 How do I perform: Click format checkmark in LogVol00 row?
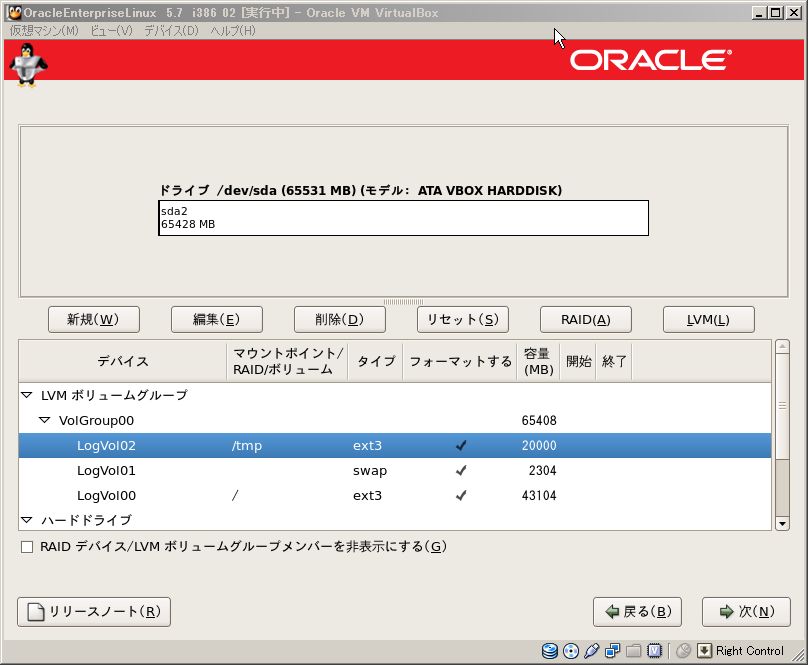click(x=461, y=496)
